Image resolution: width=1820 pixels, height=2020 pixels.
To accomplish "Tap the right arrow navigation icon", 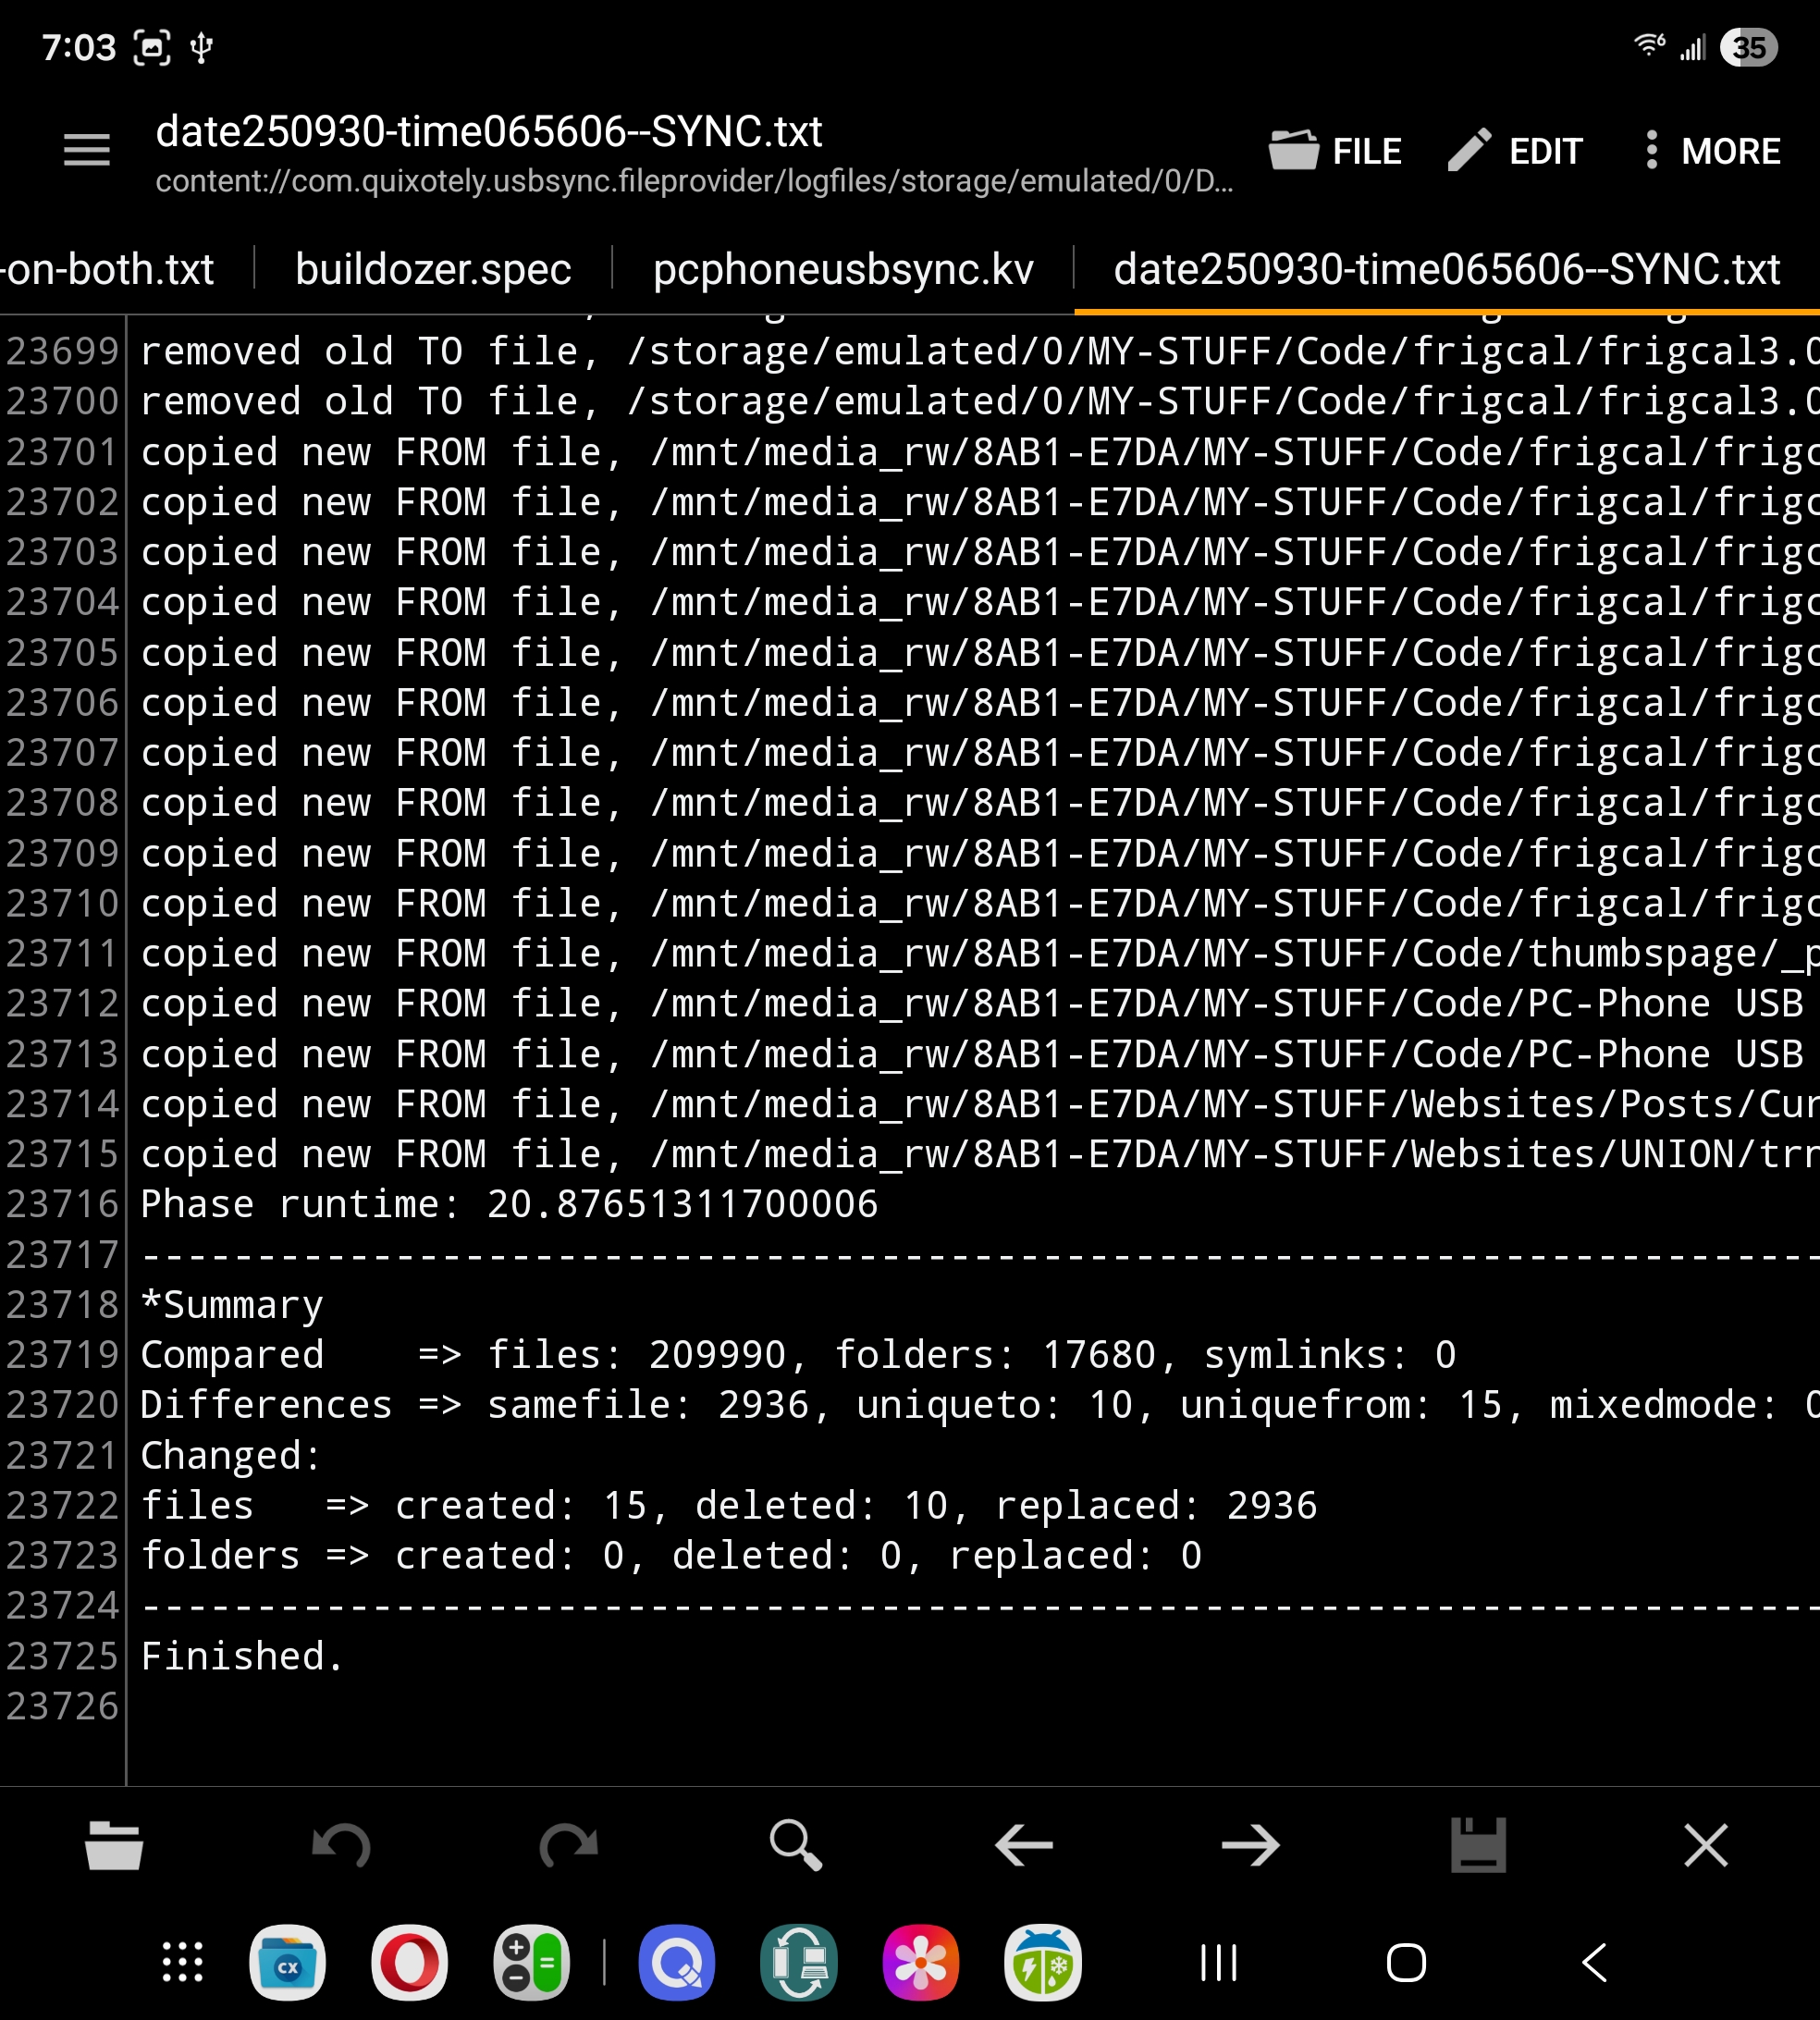I will coord(1251,1845).
